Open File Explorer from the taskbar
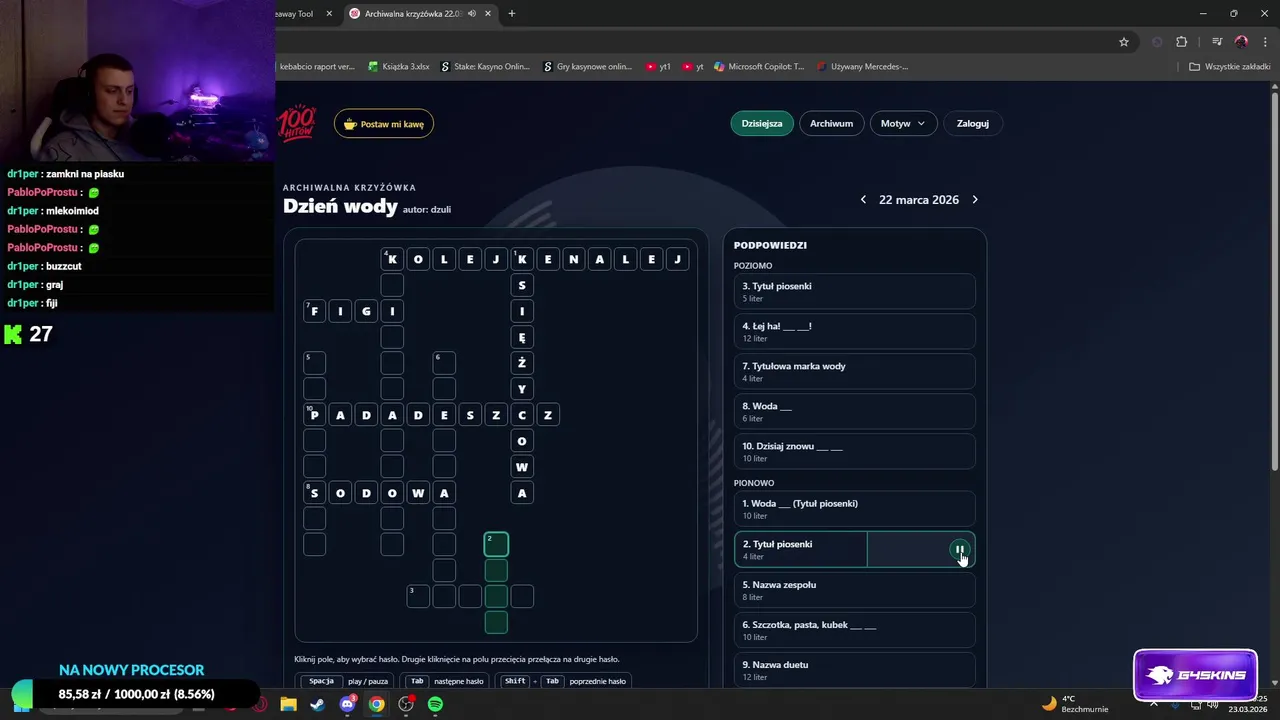This screenshot has width=1280, height=720. coord(288,704)
